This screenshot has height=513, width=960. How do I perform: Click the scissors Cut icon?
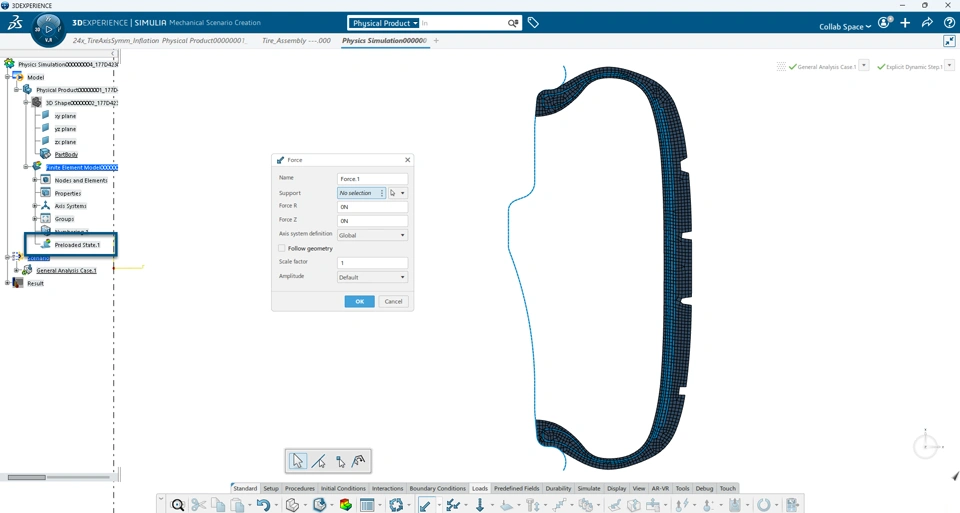click(198, 505)
